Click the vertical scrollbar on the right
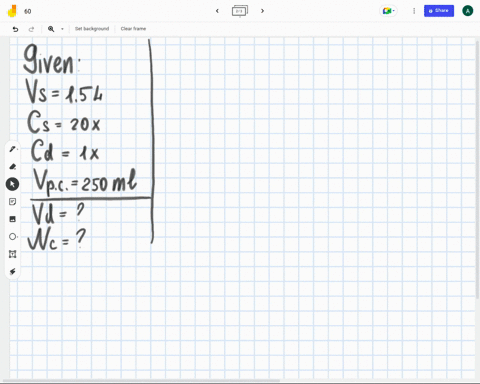Screen dimensions: 480x384 tap(477, 170)
